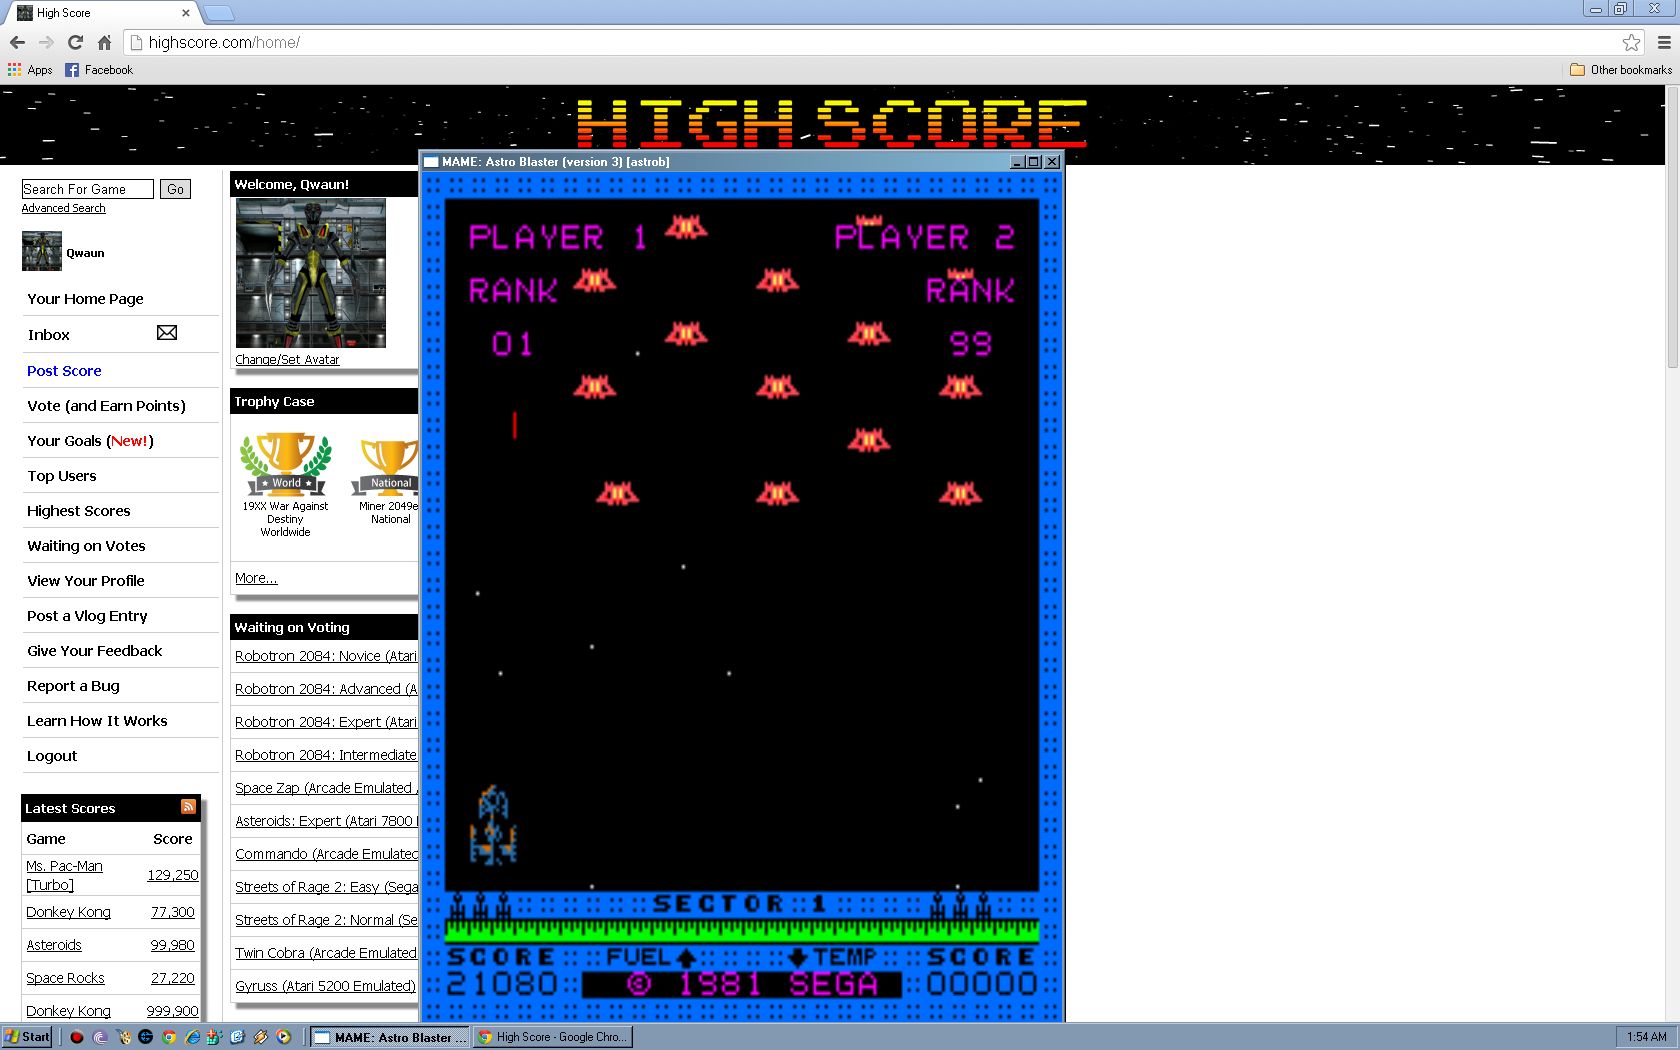The image size is (1680, 1050).
Task: Click the World trophy icon
Action: pos(286,464)
